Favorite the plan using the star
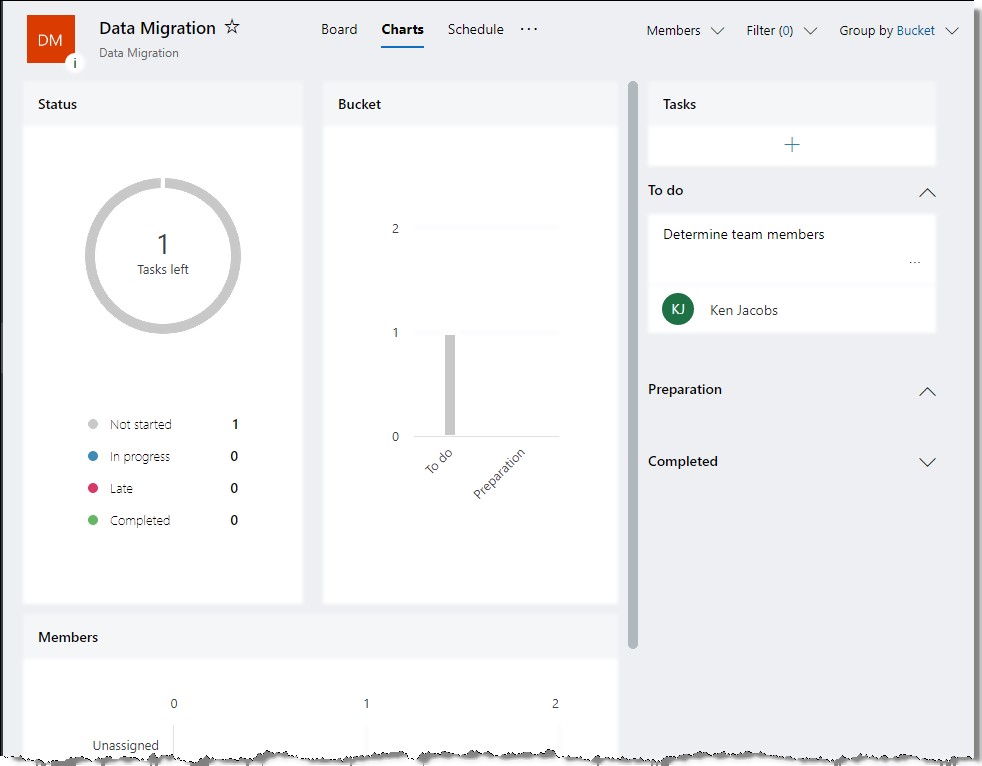Viewport: 982px width, 766px height. pyautogui.click(x=231, y=28)
